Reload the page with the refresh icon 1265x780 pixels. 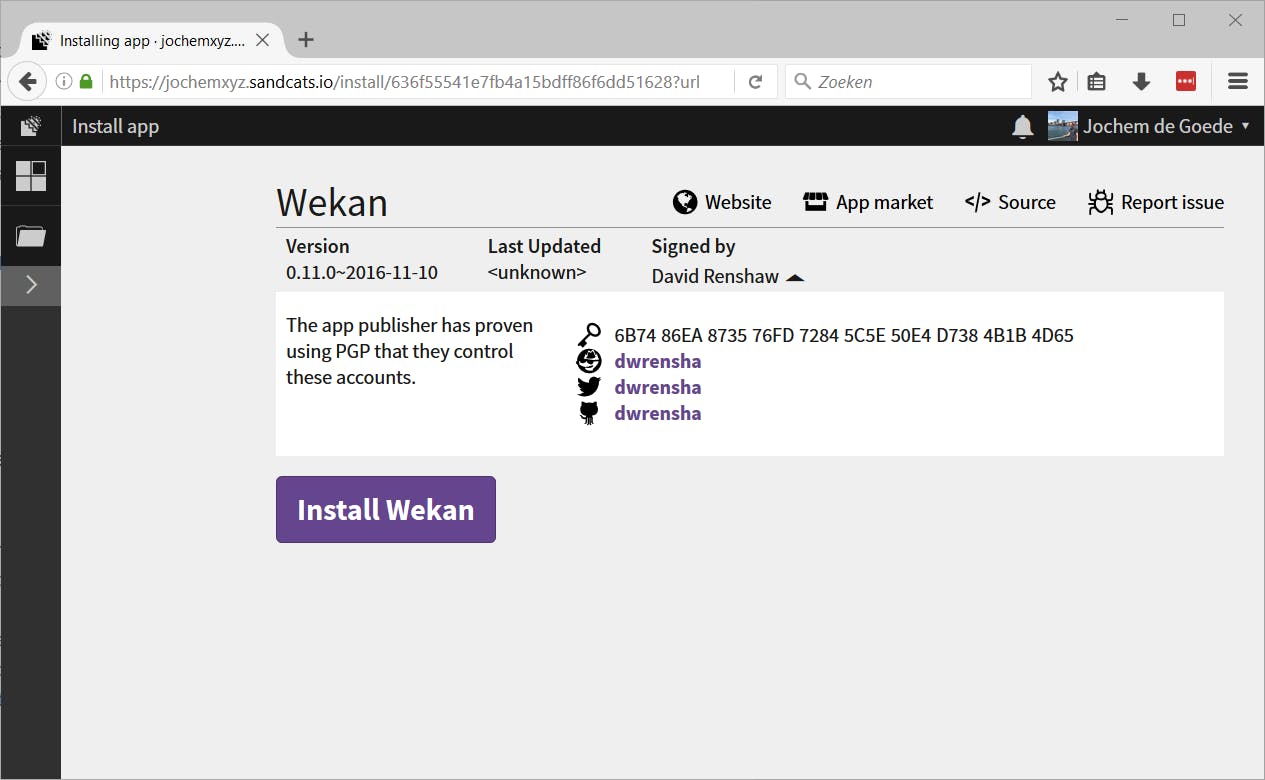pos(756,82)
